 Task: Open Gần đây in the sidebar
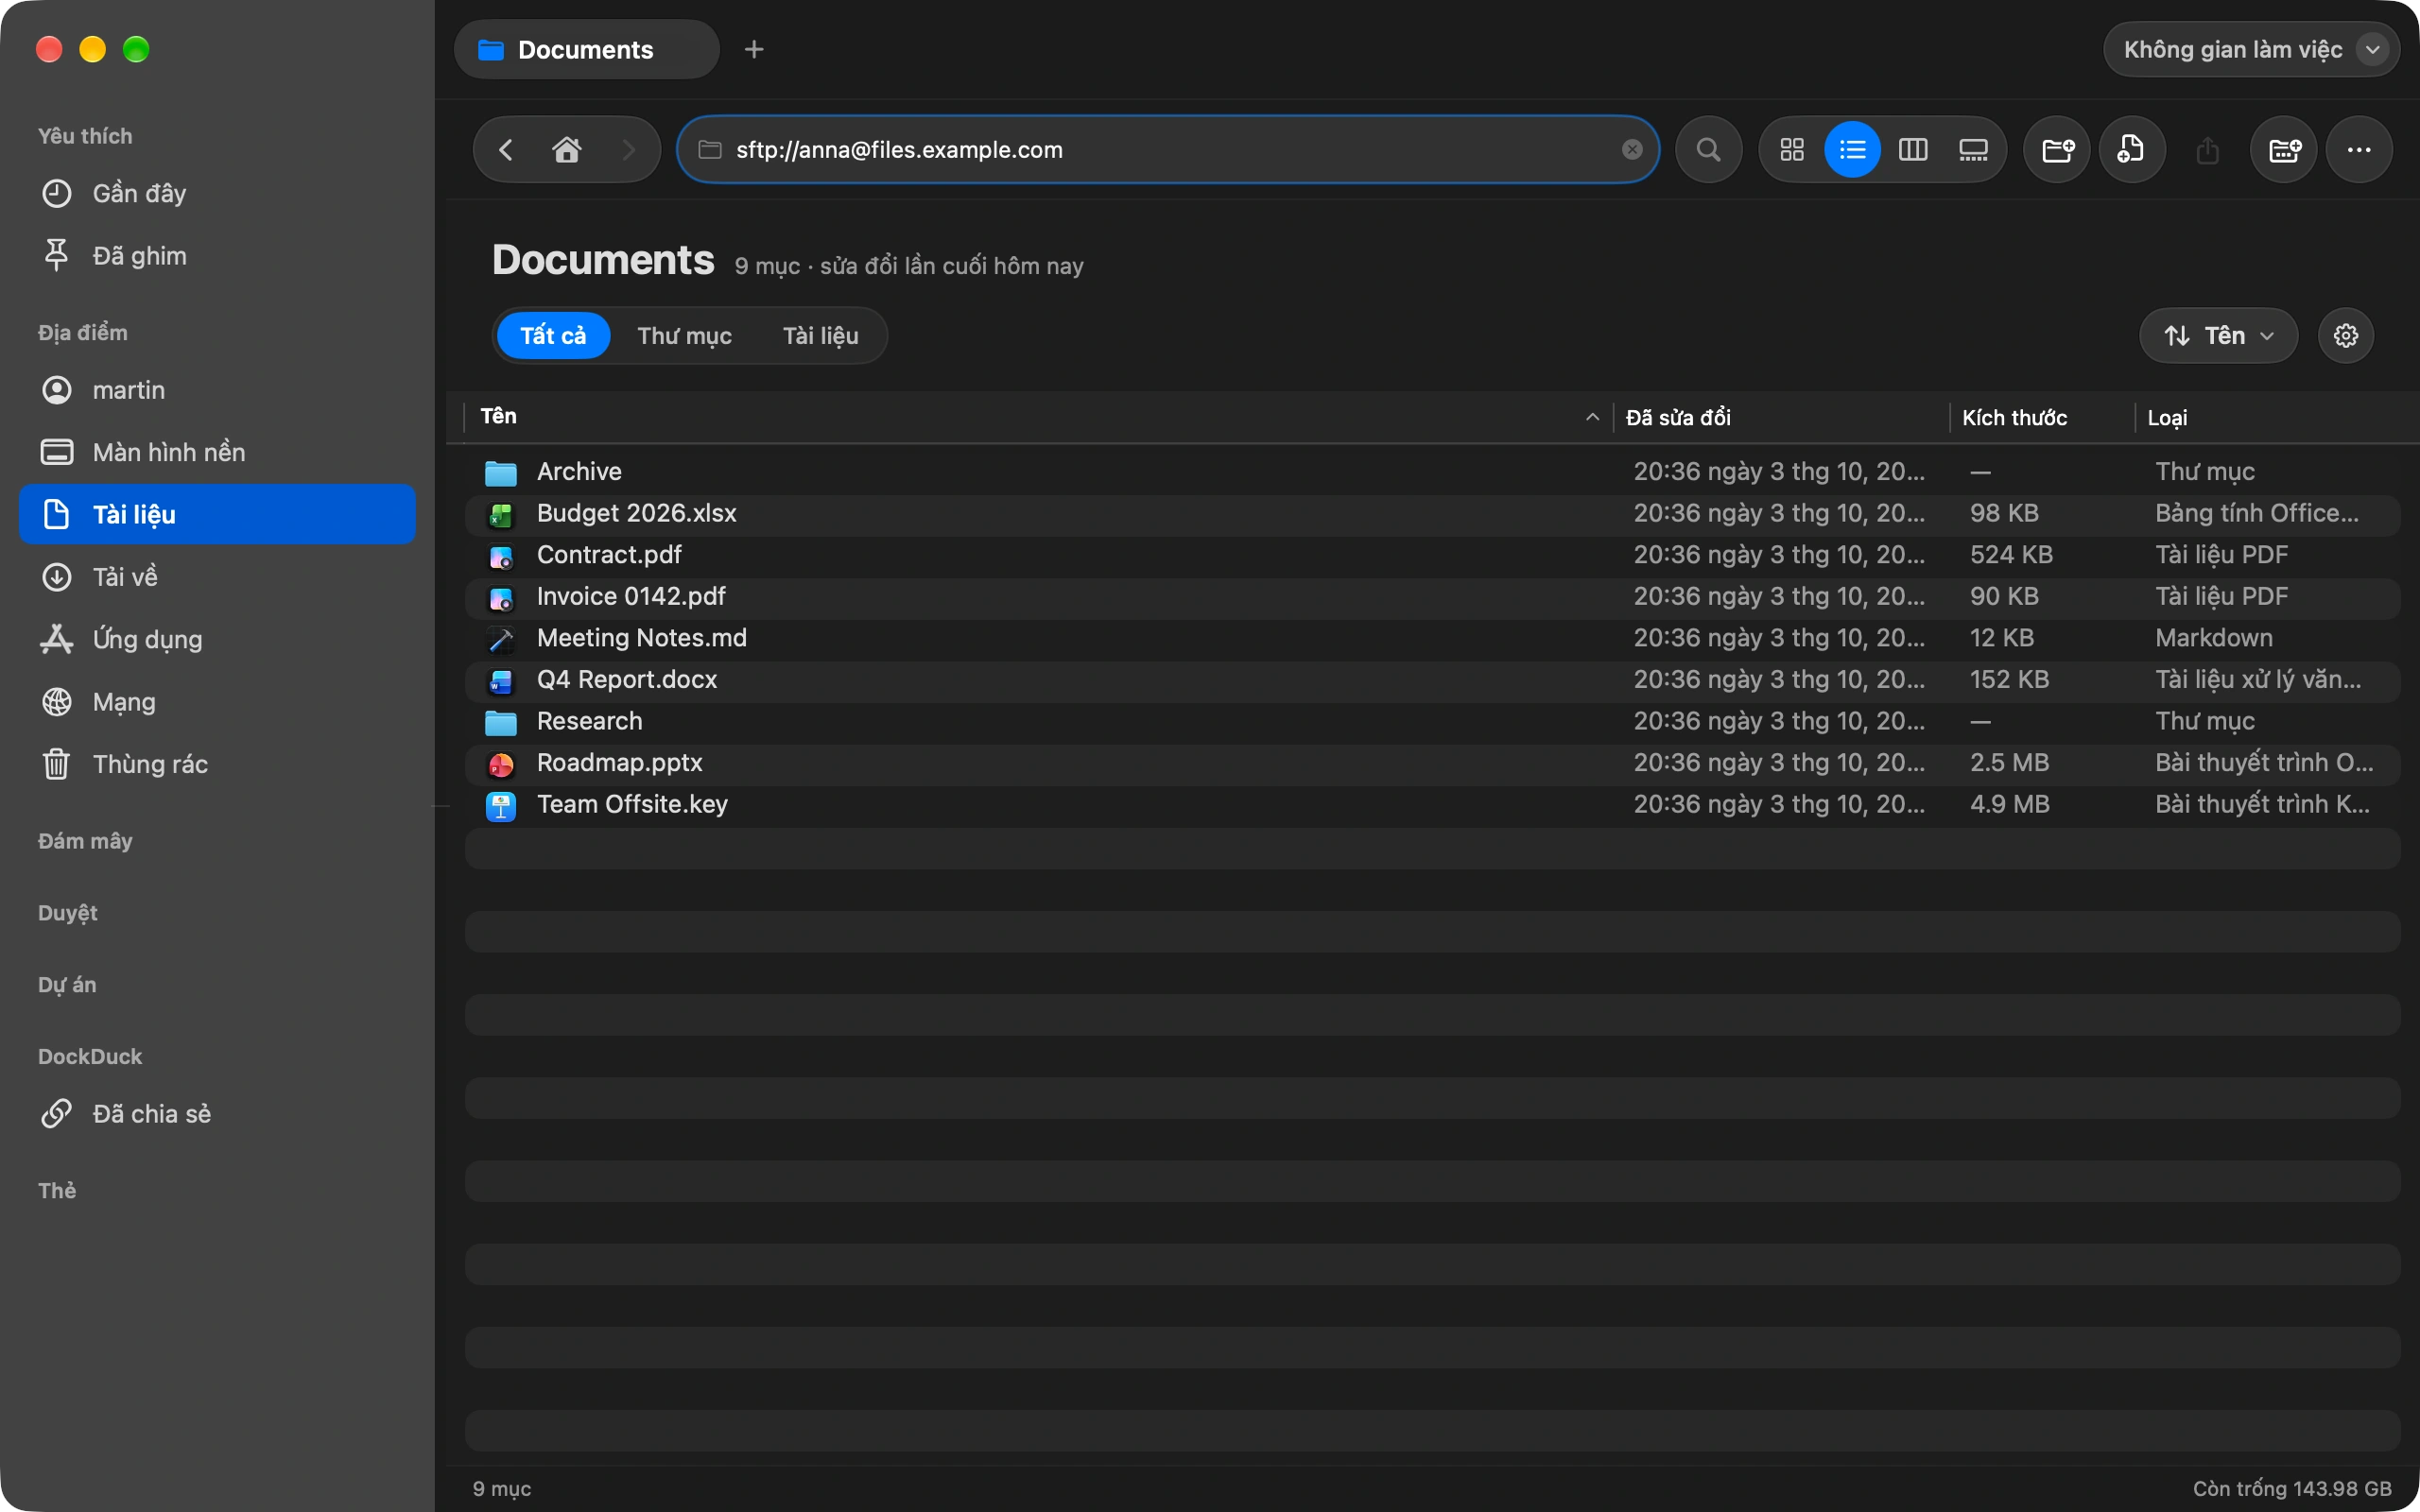217,193
